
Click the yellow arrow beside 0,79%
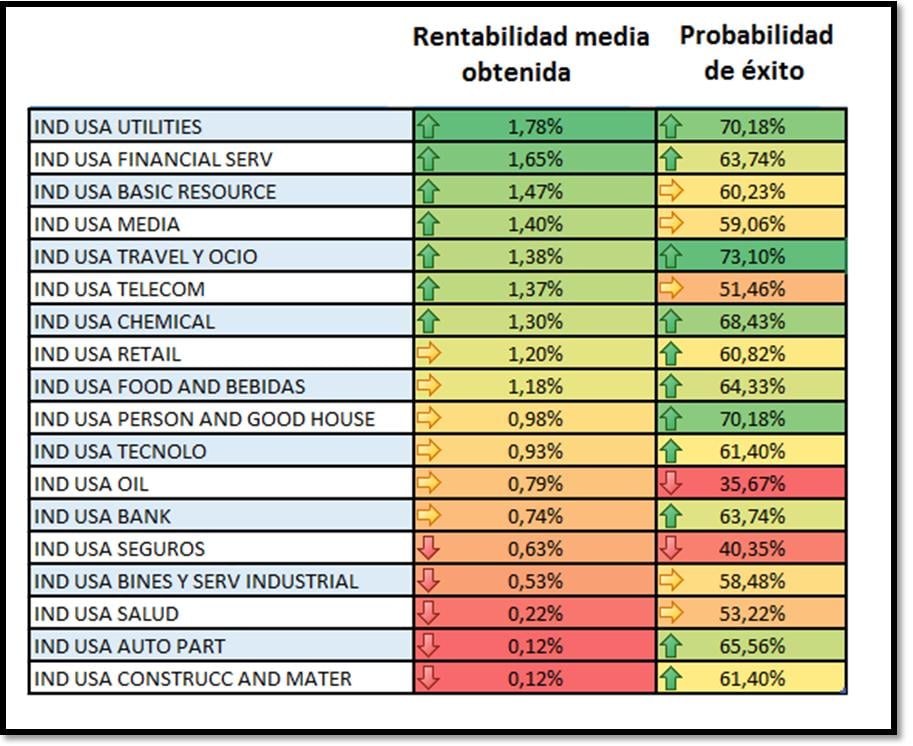click(429, 484)
